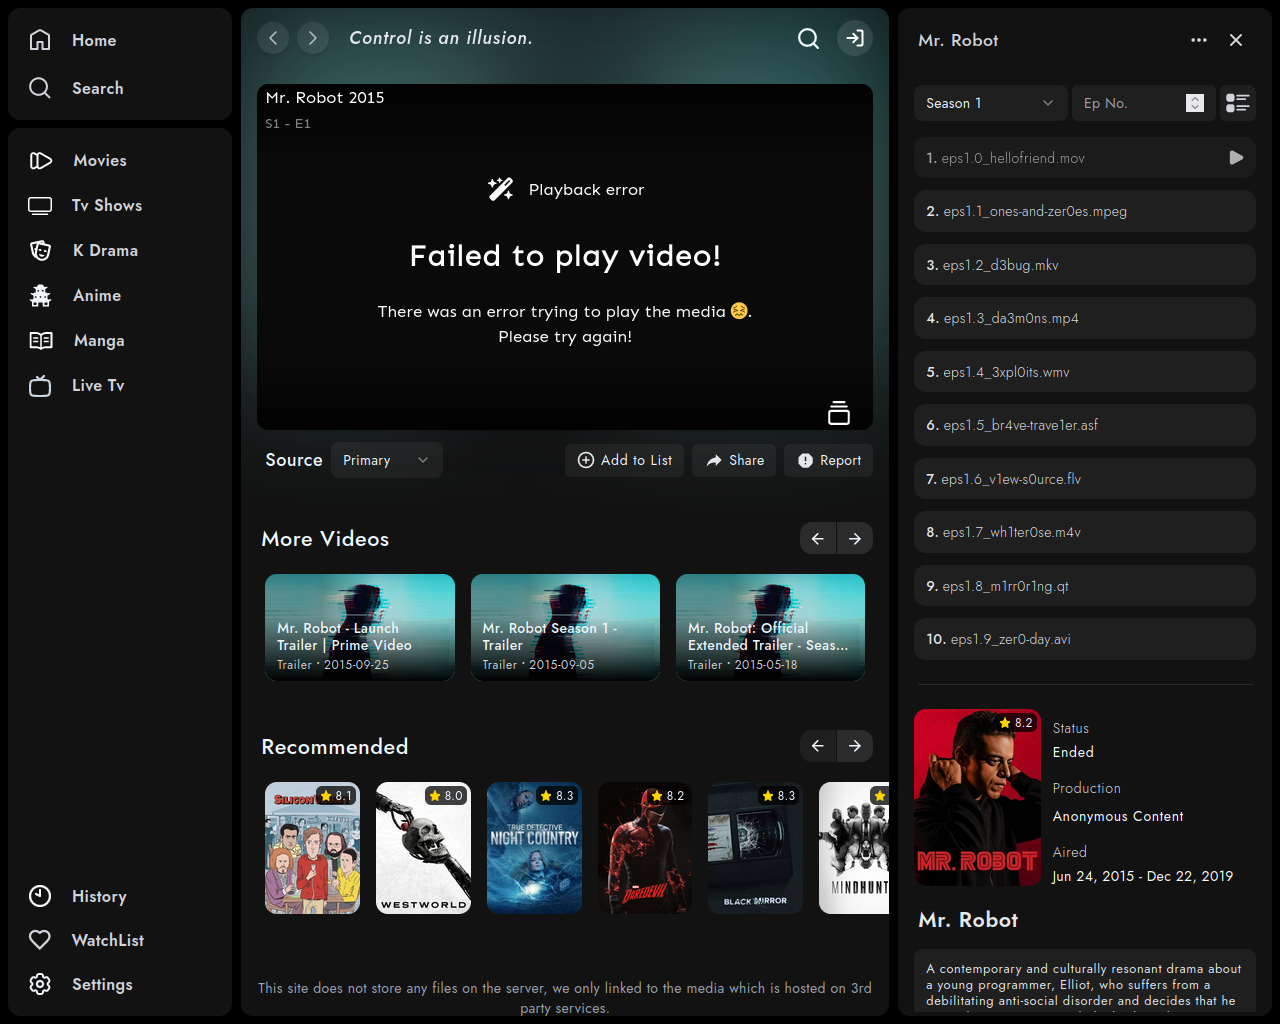Select episode 7 eps1.6_v1ew-s0urce.flv
The height and width of the screenshot is (1024, 1280).
[1085, 479]
